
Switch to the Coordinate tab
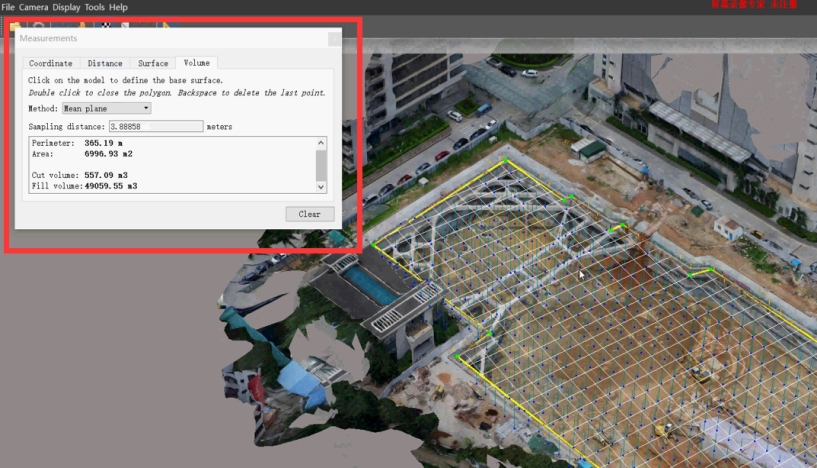coord(51,63)
